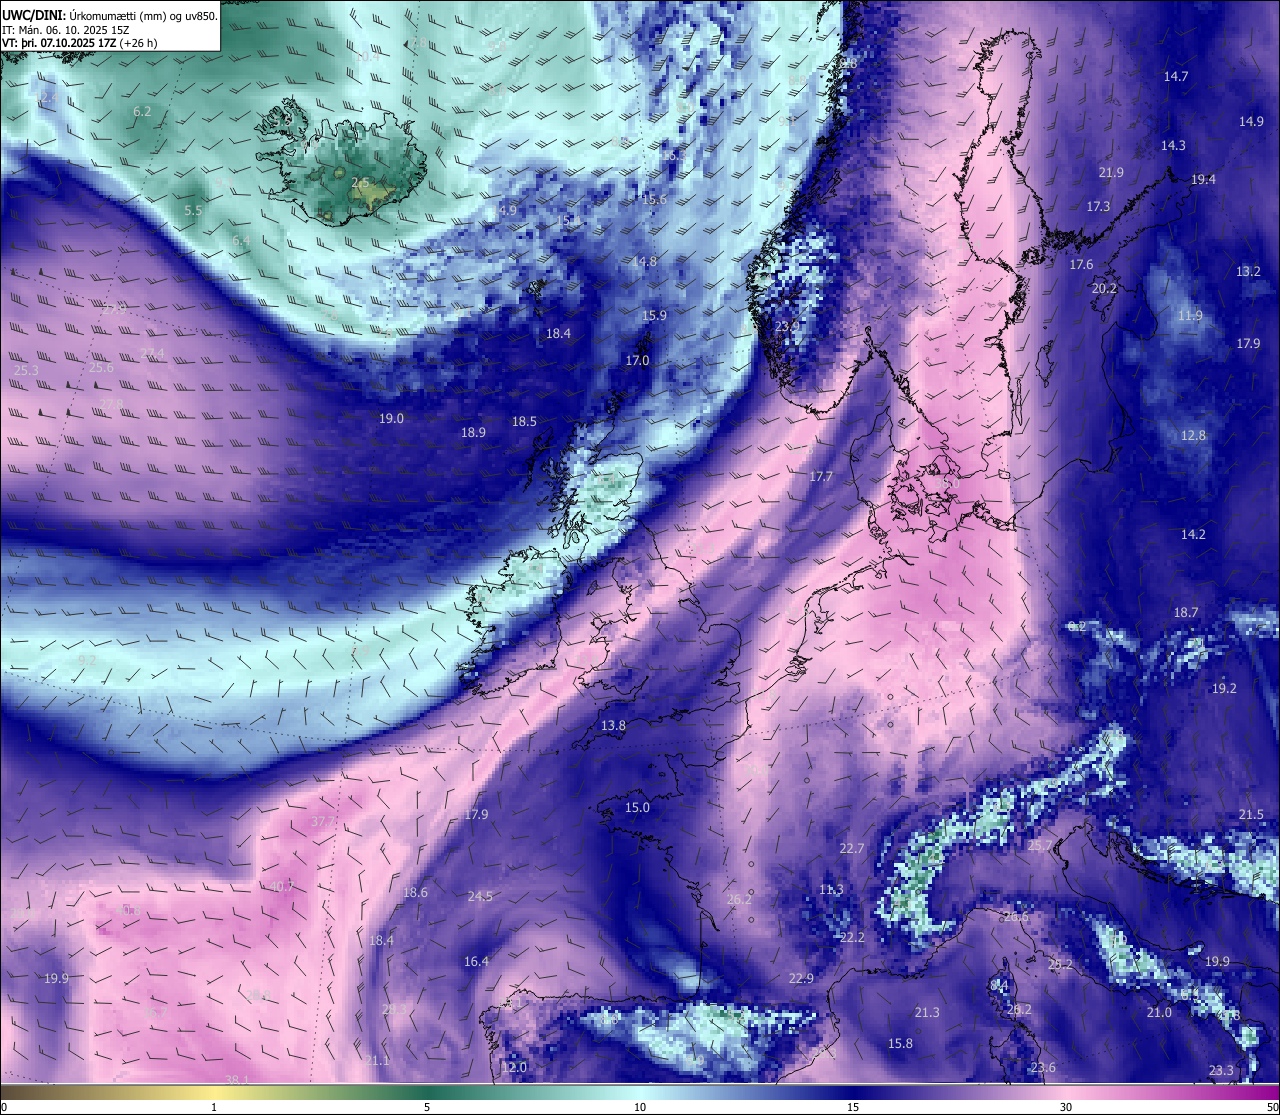This screenshot has height=1115, width=1280.
Task: Click the "0" label under the color scale
Action: click(4, 1107)
